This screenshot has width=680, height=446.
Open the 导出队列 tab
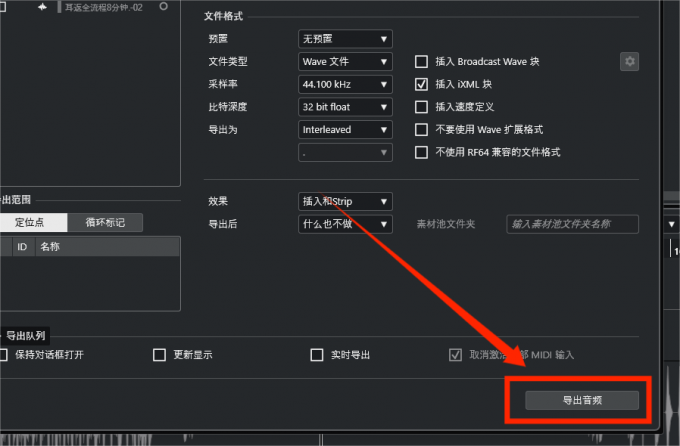(x=25, y=335)
